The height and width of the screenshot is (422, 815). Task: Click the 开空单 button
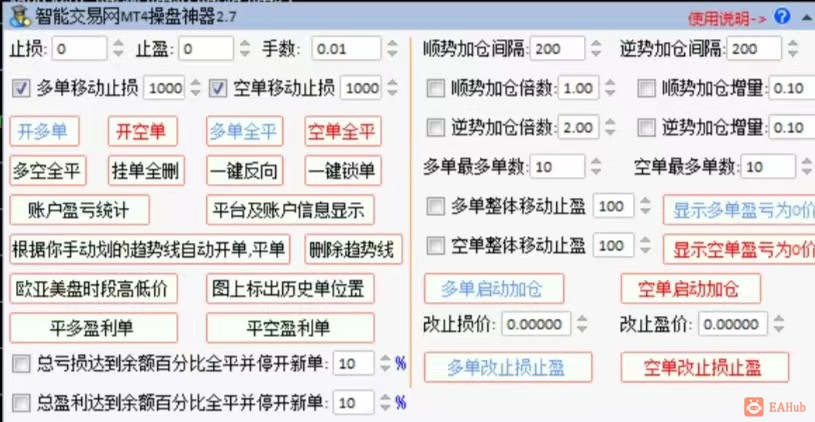(143, 131)
